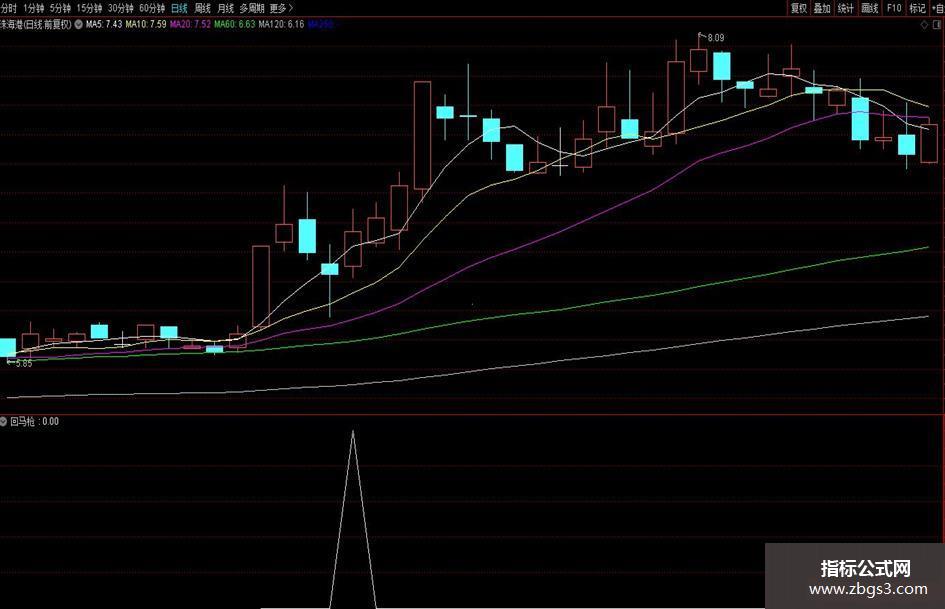Click the MA20: 7.52 value label
This screenshot has width=945, height=609.
click(x=190, y=25)
